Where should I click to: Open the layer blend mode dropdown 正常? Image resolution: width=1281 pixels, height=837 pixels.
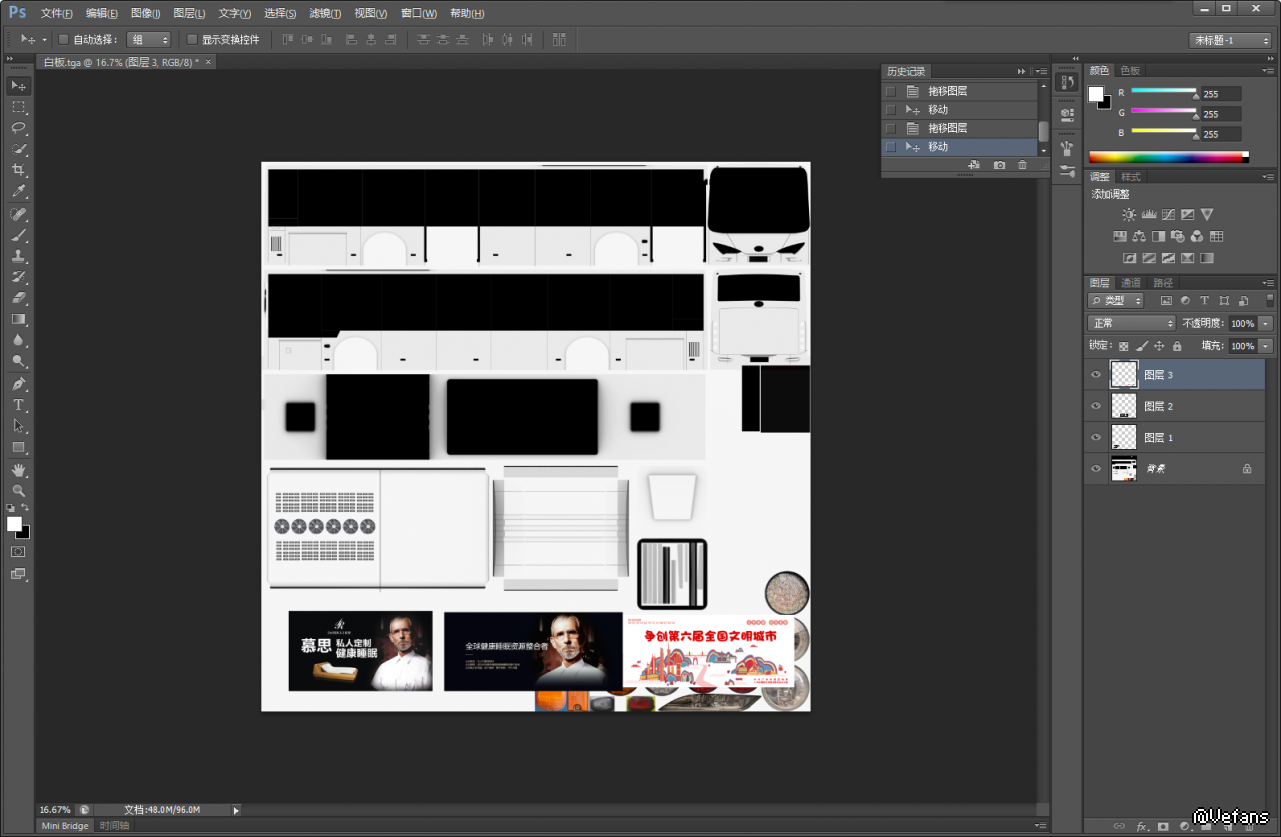[1131, 323]
